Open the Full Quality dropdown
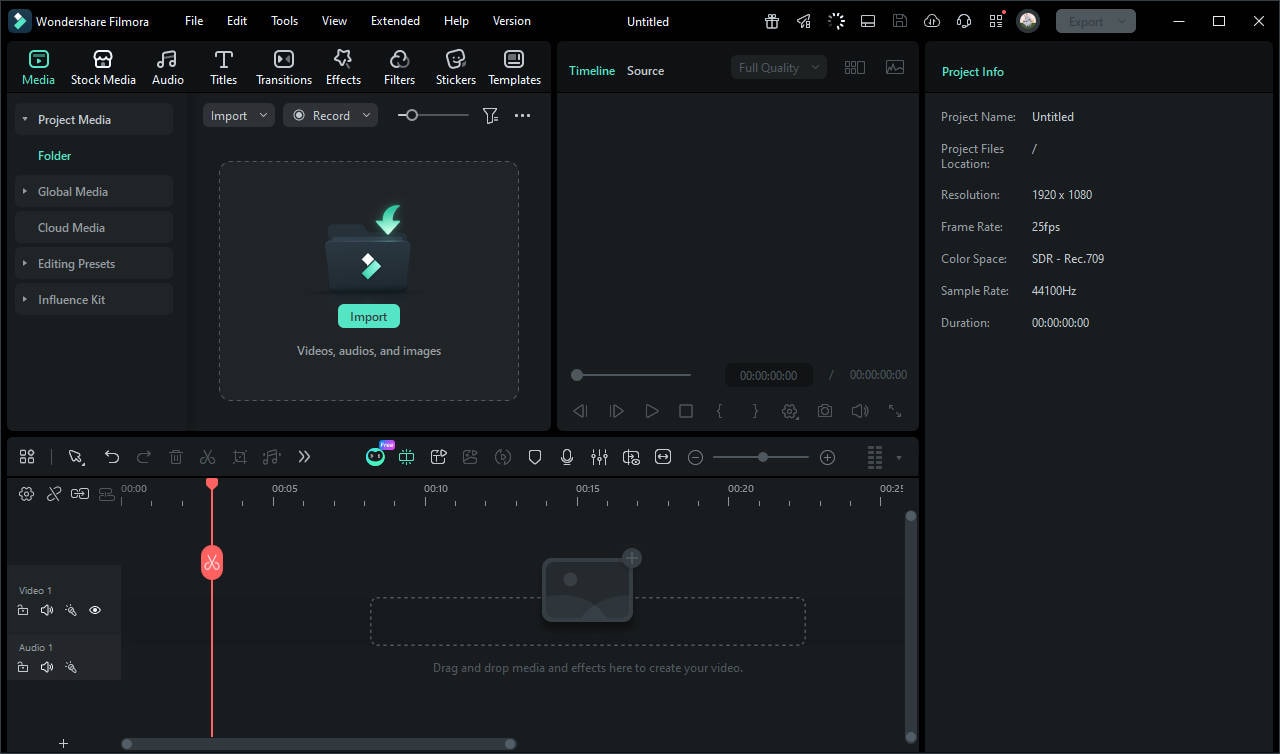This screenshot has width=1280, height=754. pyautogui.click(x=778, y=67)
